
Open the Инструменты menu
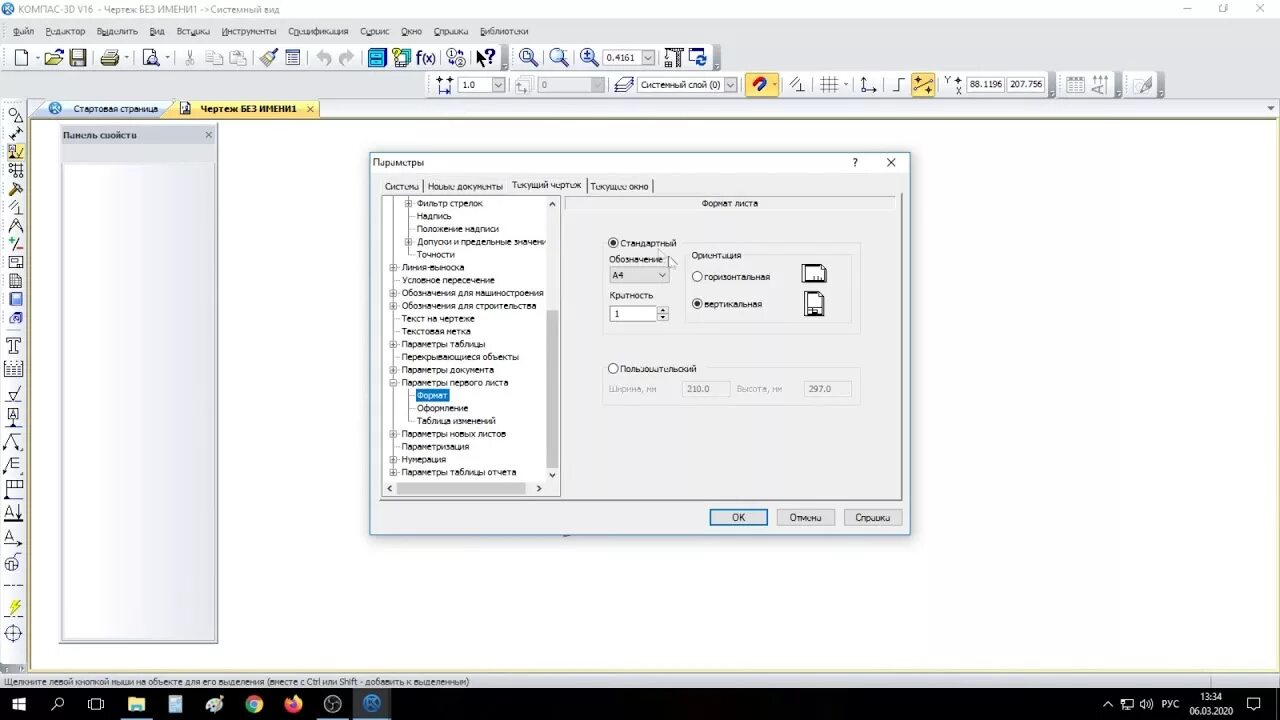(249, 31)
